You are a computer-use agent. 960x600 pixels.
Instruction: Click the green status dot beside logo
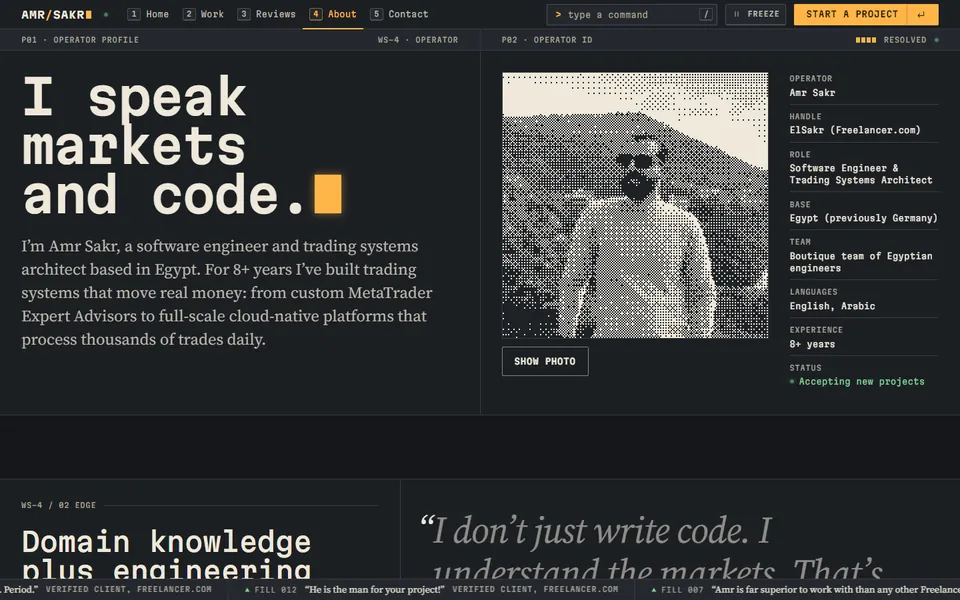106,14
